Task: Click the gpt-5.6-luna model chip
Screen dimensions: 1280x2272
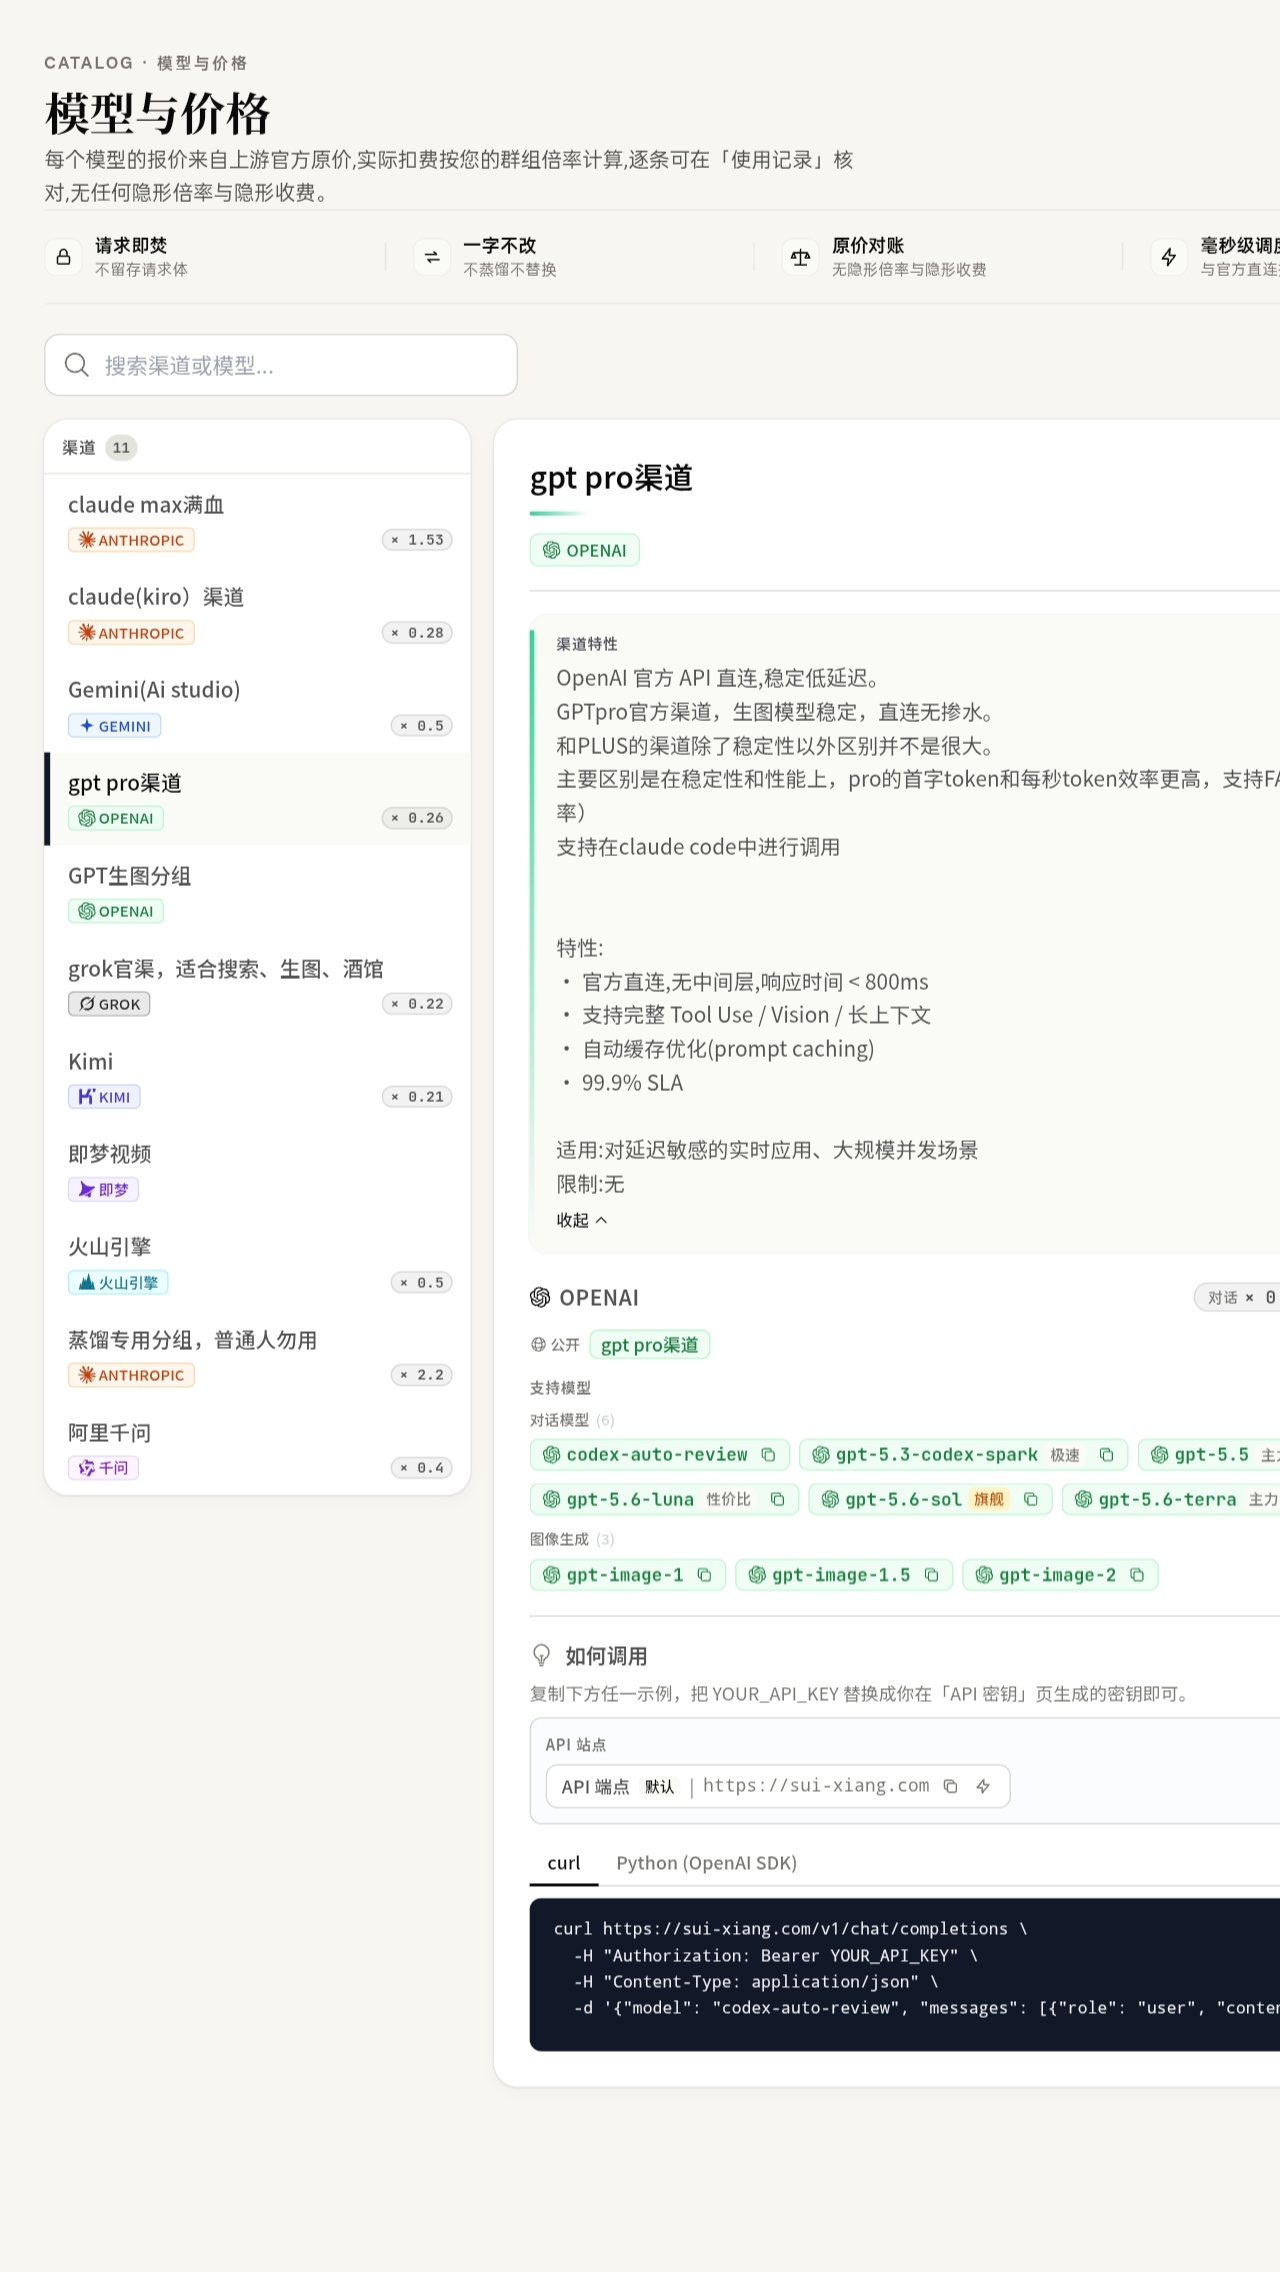Action: (664, 1499)
